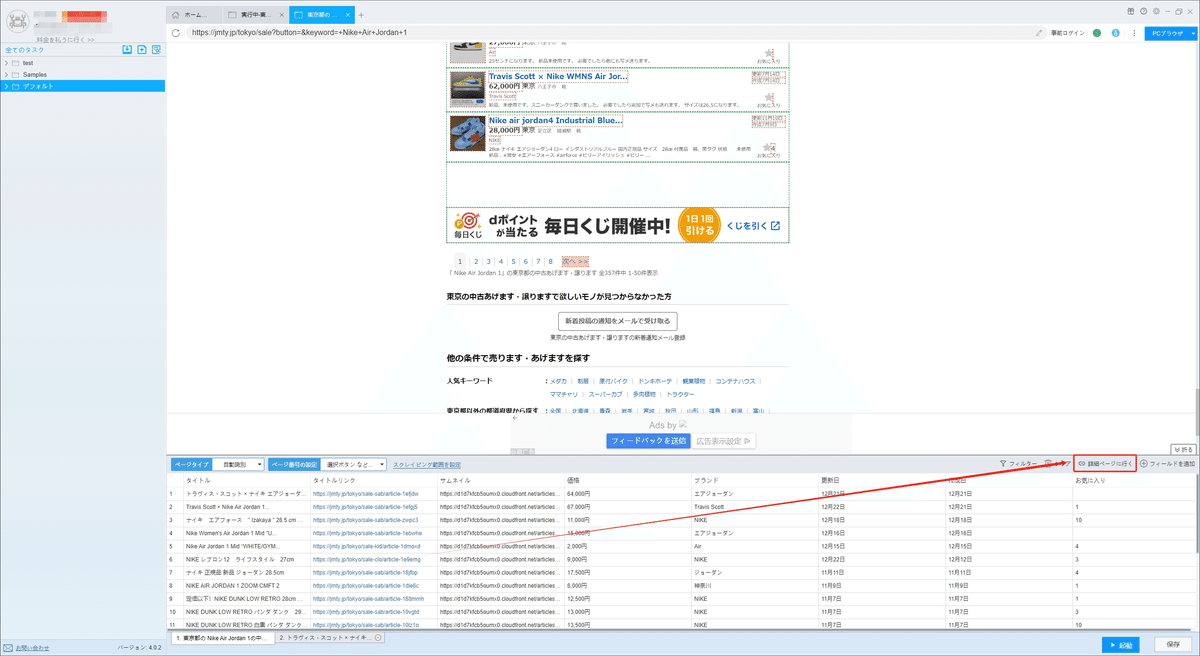Open the help question-mark icon
This screenshot has width=1200, height=656.
tap(1142, 10)
